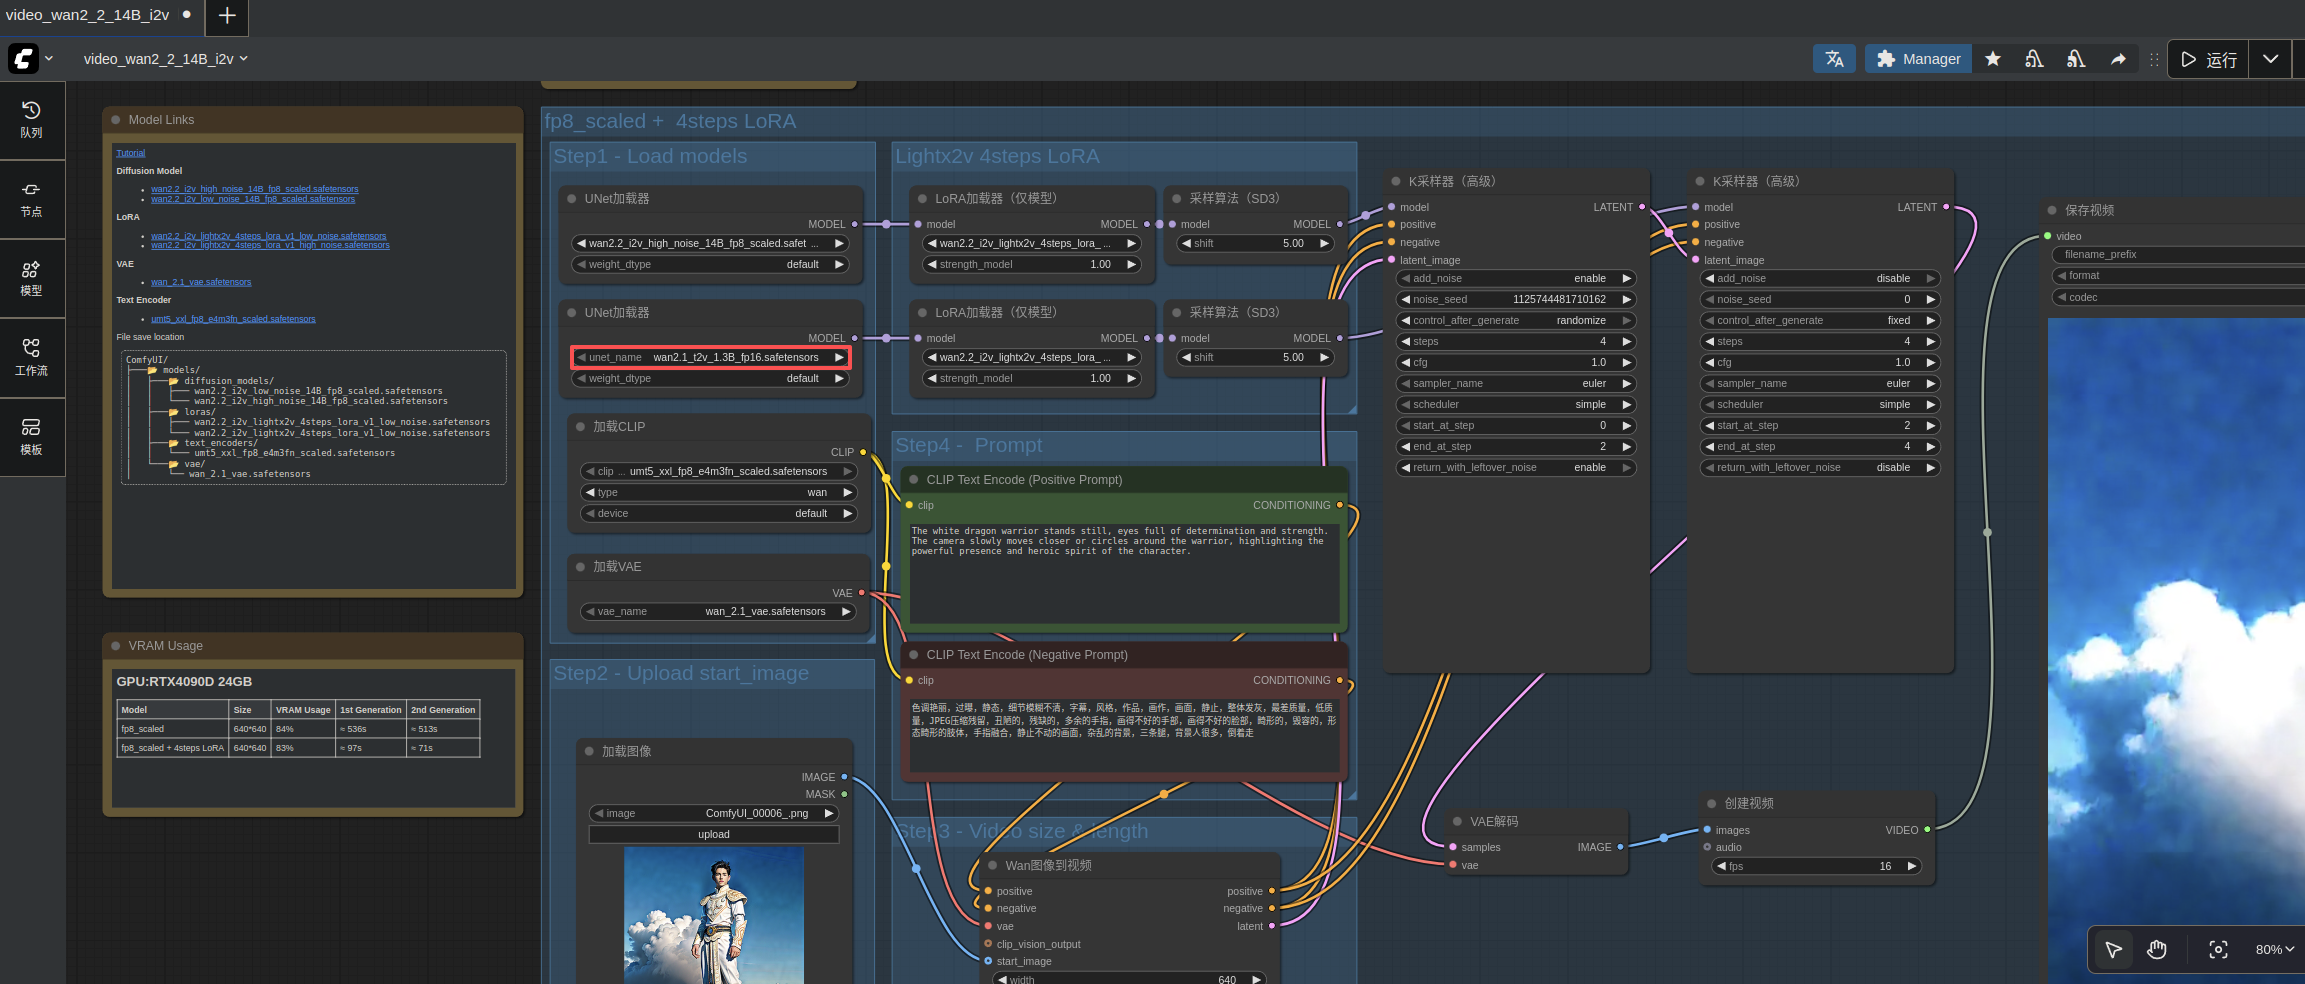This screenshot has height=984, width=2305.
Task: Open the umt5_xxl_fp8_e4m3fn_scaled.safetensors link
Action: (233, 319)
